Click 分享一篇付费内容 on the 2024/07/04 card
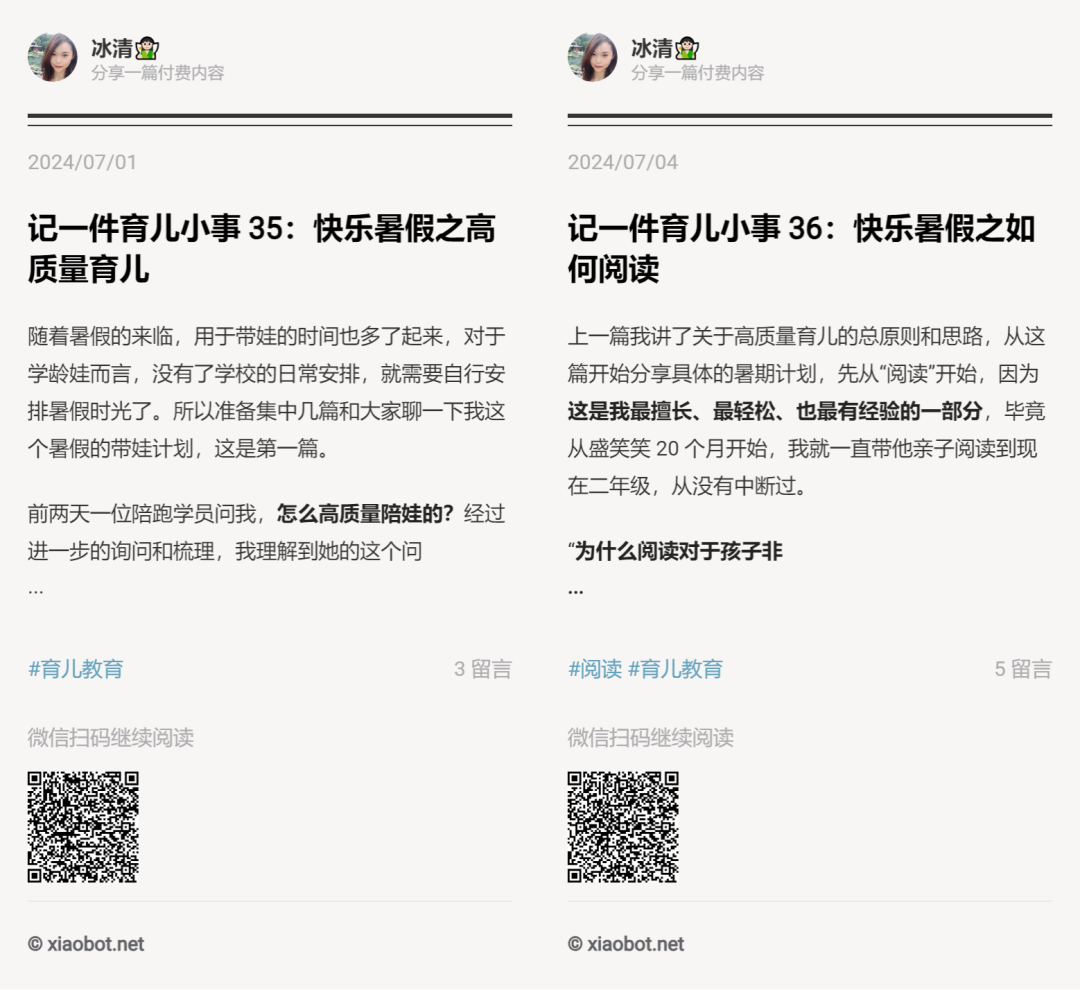 click(698, 73)
